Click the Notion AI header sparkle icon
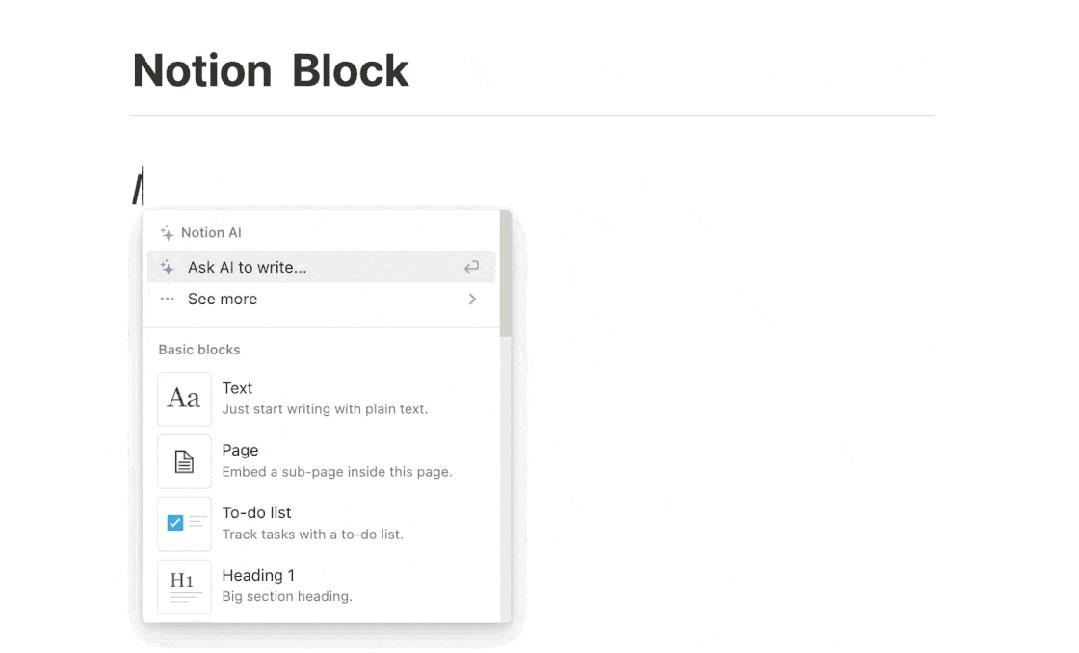 point(167,233)
